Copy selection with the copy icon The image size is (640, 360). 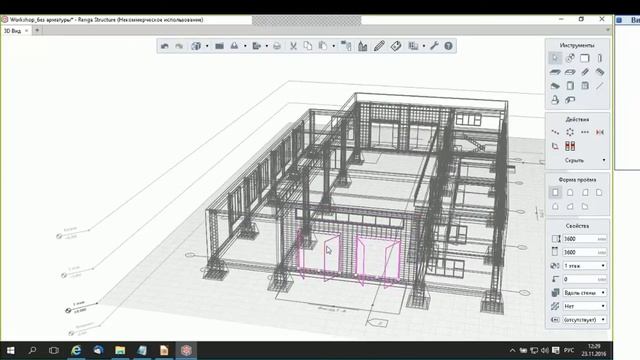pyautogui.click(x=308, y=46)
